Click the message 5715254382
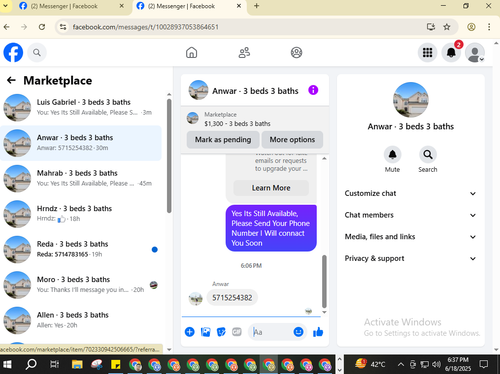The width and height of the screenshot is (500, 374). pos(232,298)
